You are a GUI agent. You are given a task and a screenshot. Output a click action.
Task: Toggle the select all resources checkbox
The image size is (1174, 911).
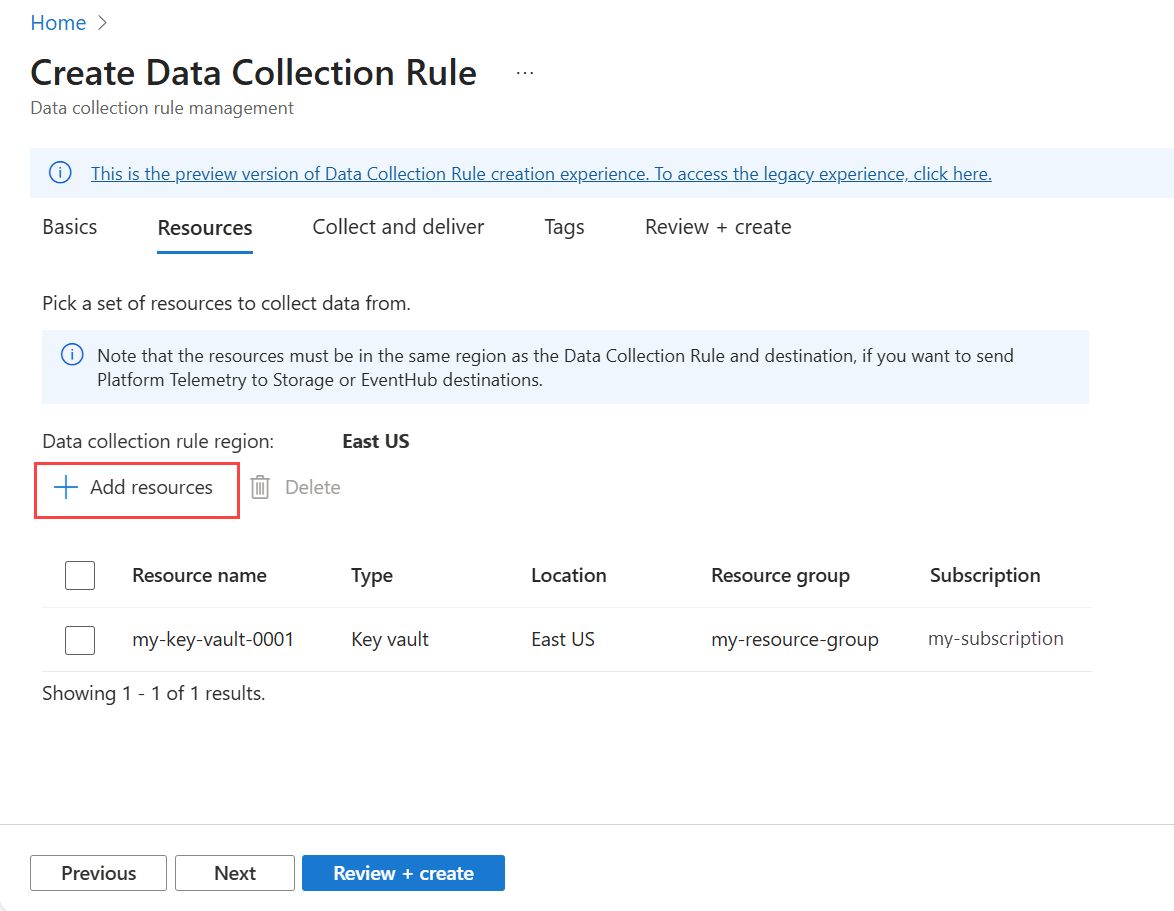(x=80, y=575)
